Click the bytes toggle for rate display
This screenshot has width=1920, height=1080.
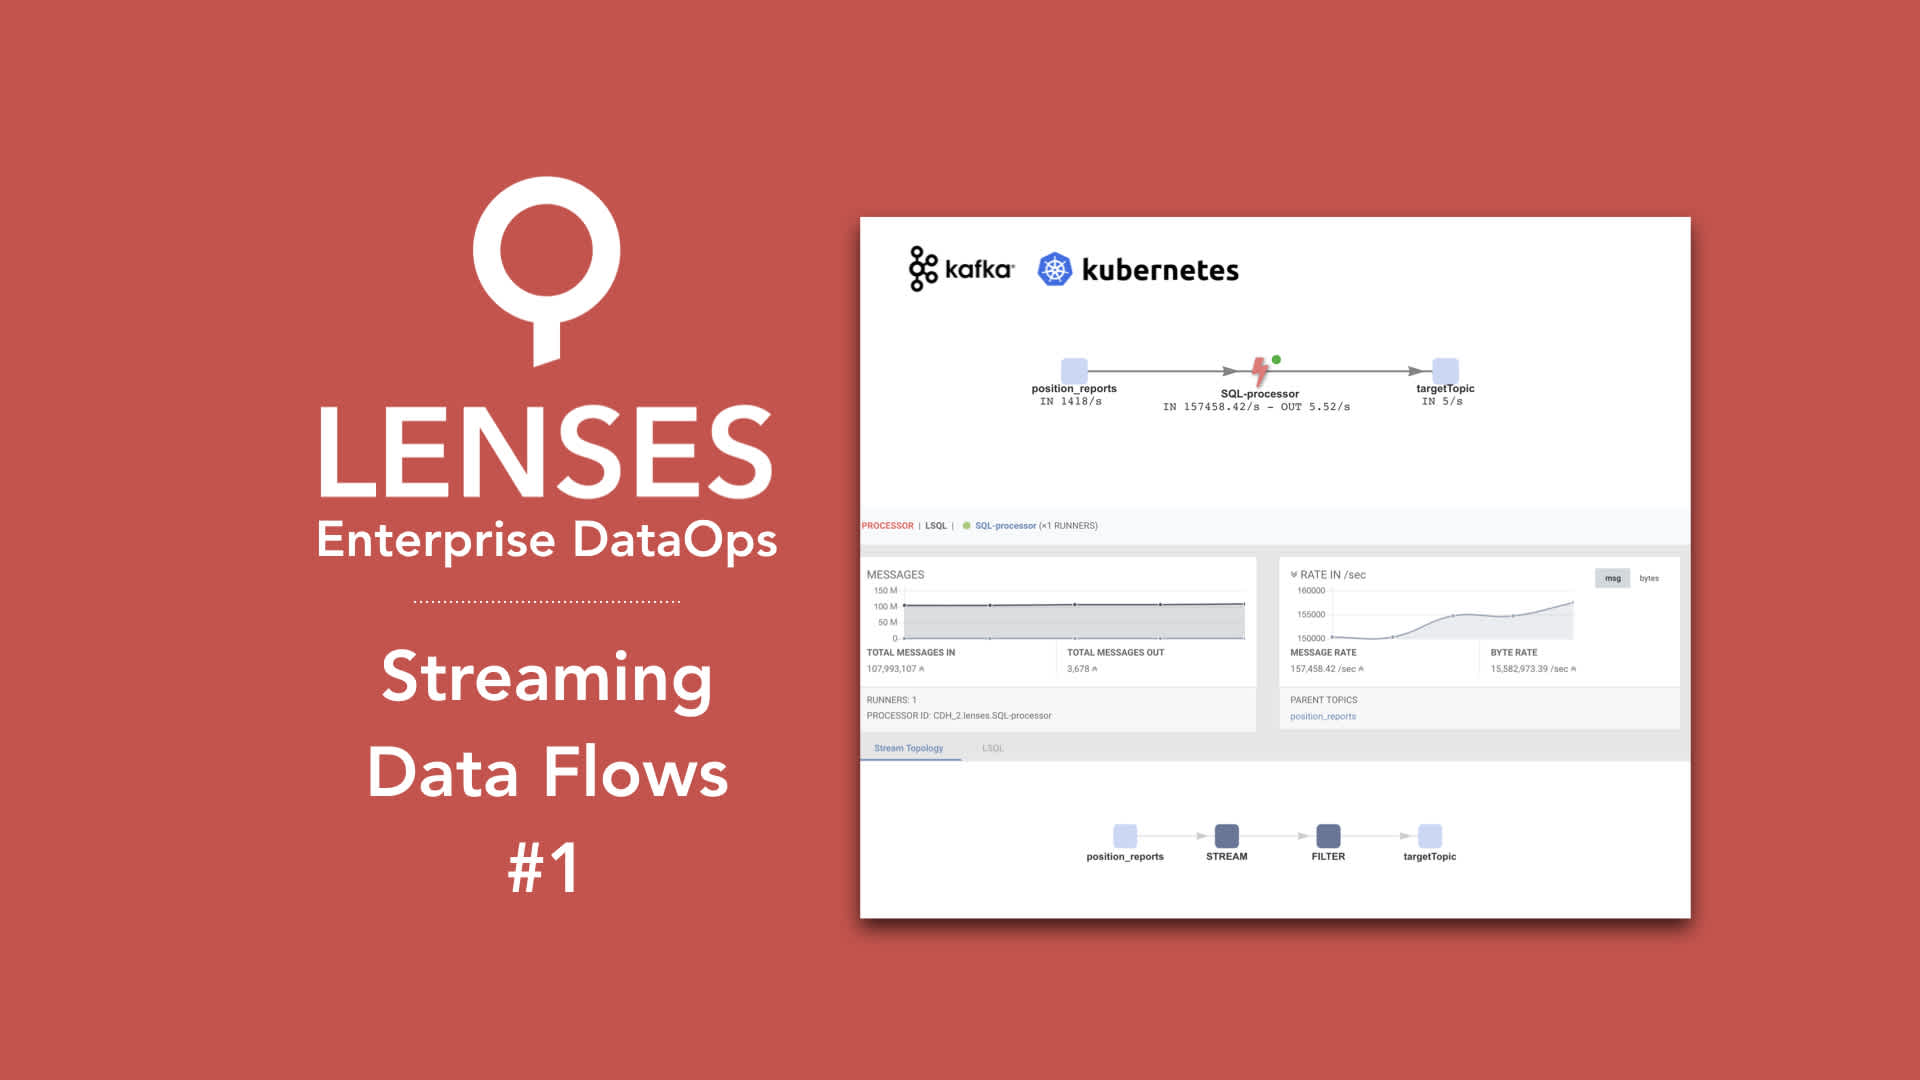[1650, 576]
